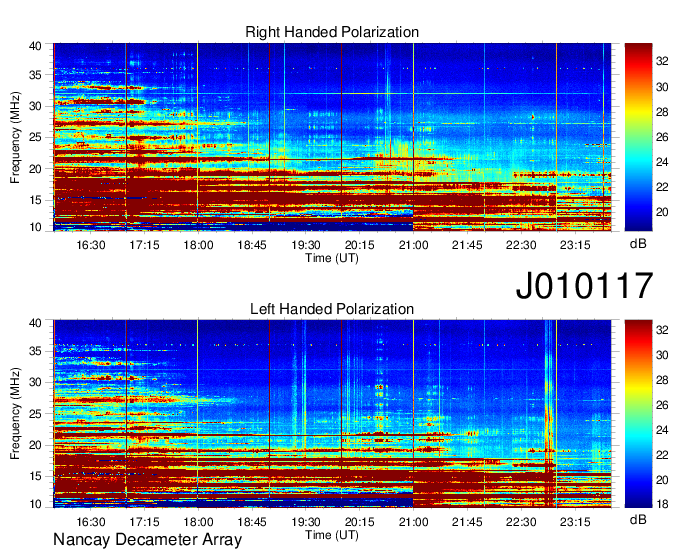The height and width of the screenshot is (552, 680).
Task: Click 16:30 tick on upper time axis
Action: coord(91,245)
